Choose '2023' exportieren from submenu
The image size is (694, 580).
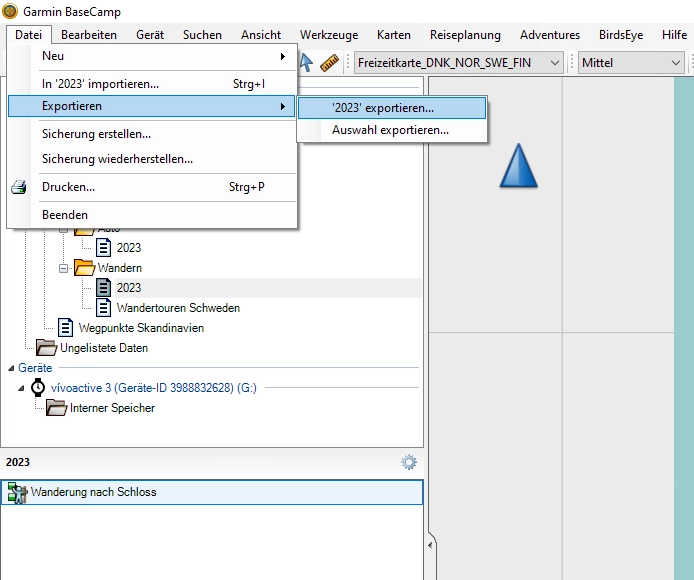(x=390, y=107)
